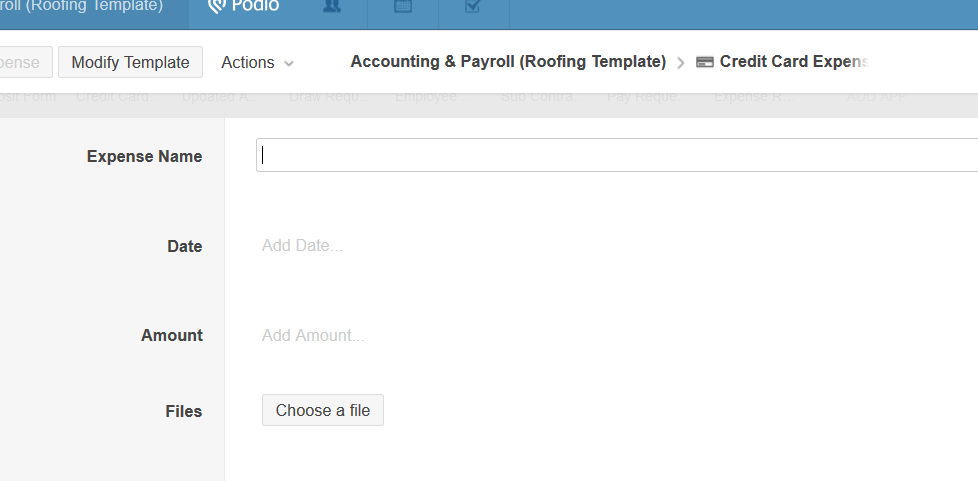Viewport: 978px width, 481px height.
Task: Open the contacts people icon
Action: pyautogui.click(x=331, y=6)
